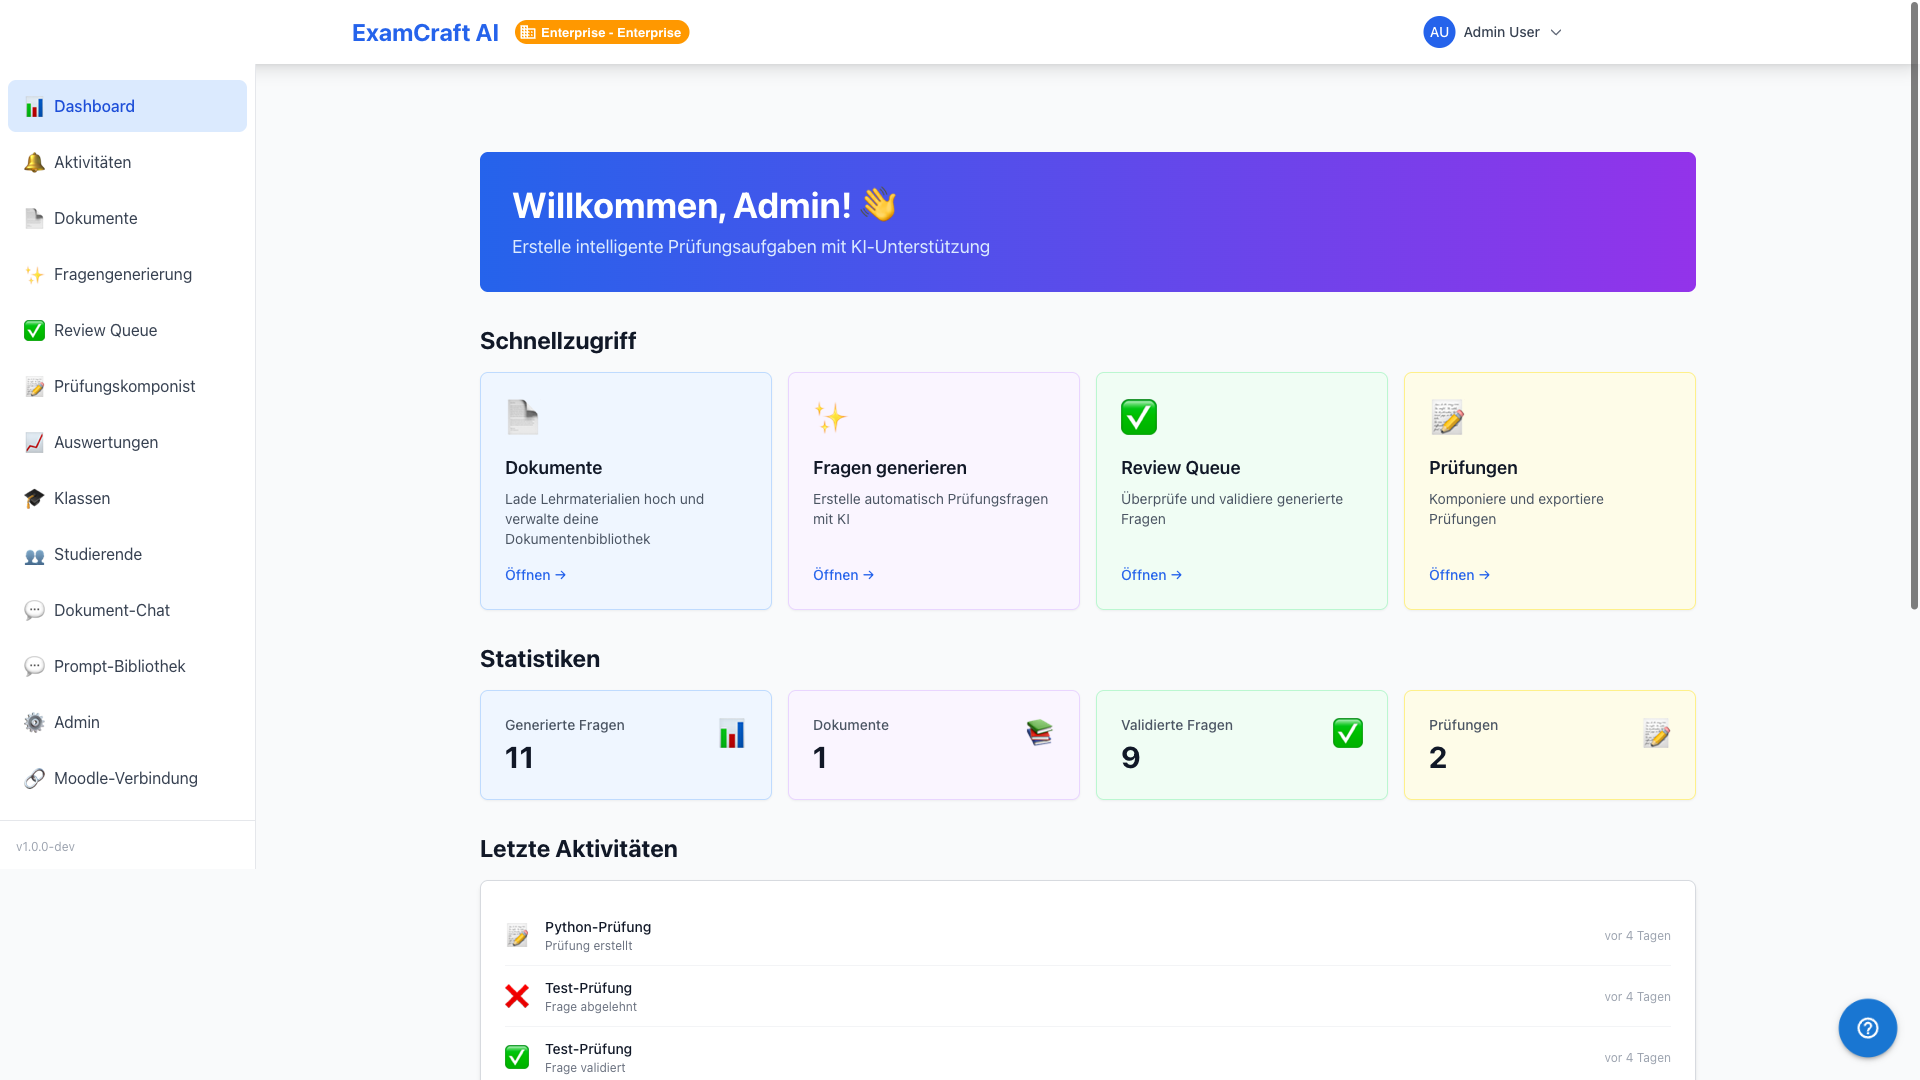This screenshot has width=1920, height=1080.
Task: Click the Moodle-Verbindung link chain icon
Action: [x=34, y=779]
